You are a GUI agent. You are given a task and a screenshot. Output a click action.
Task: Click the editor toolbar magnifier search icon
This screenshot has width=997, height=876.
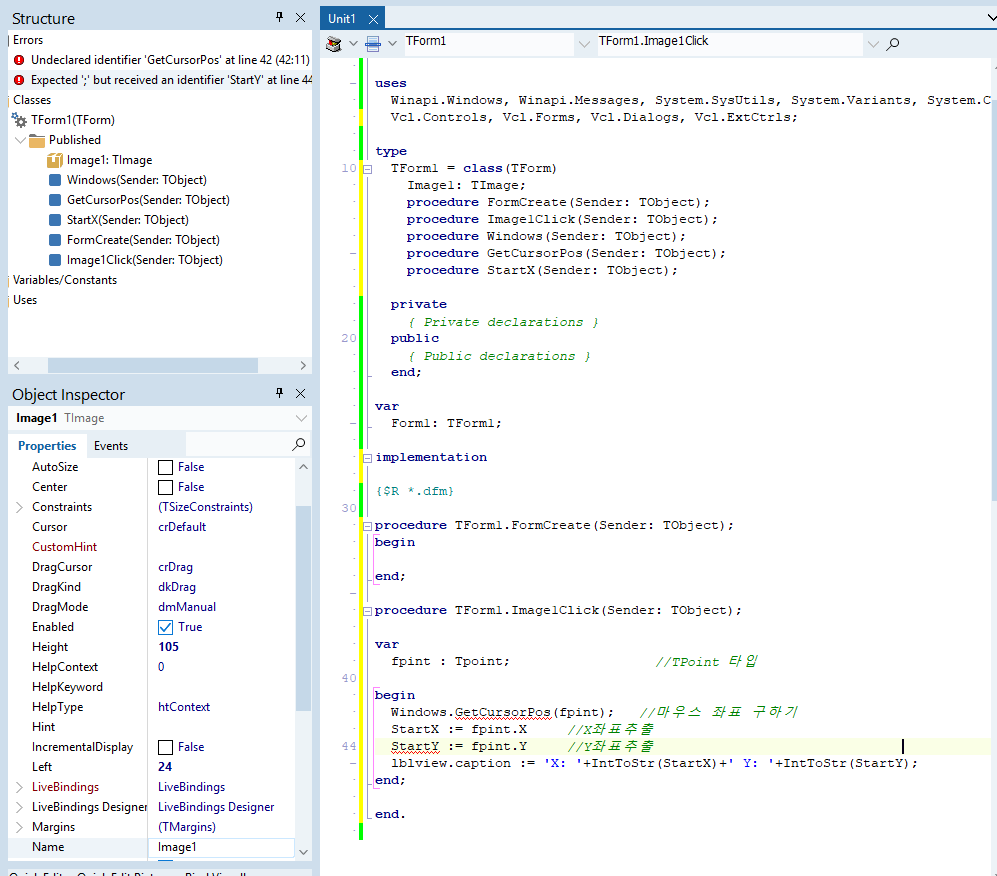[x=893, y=44]
